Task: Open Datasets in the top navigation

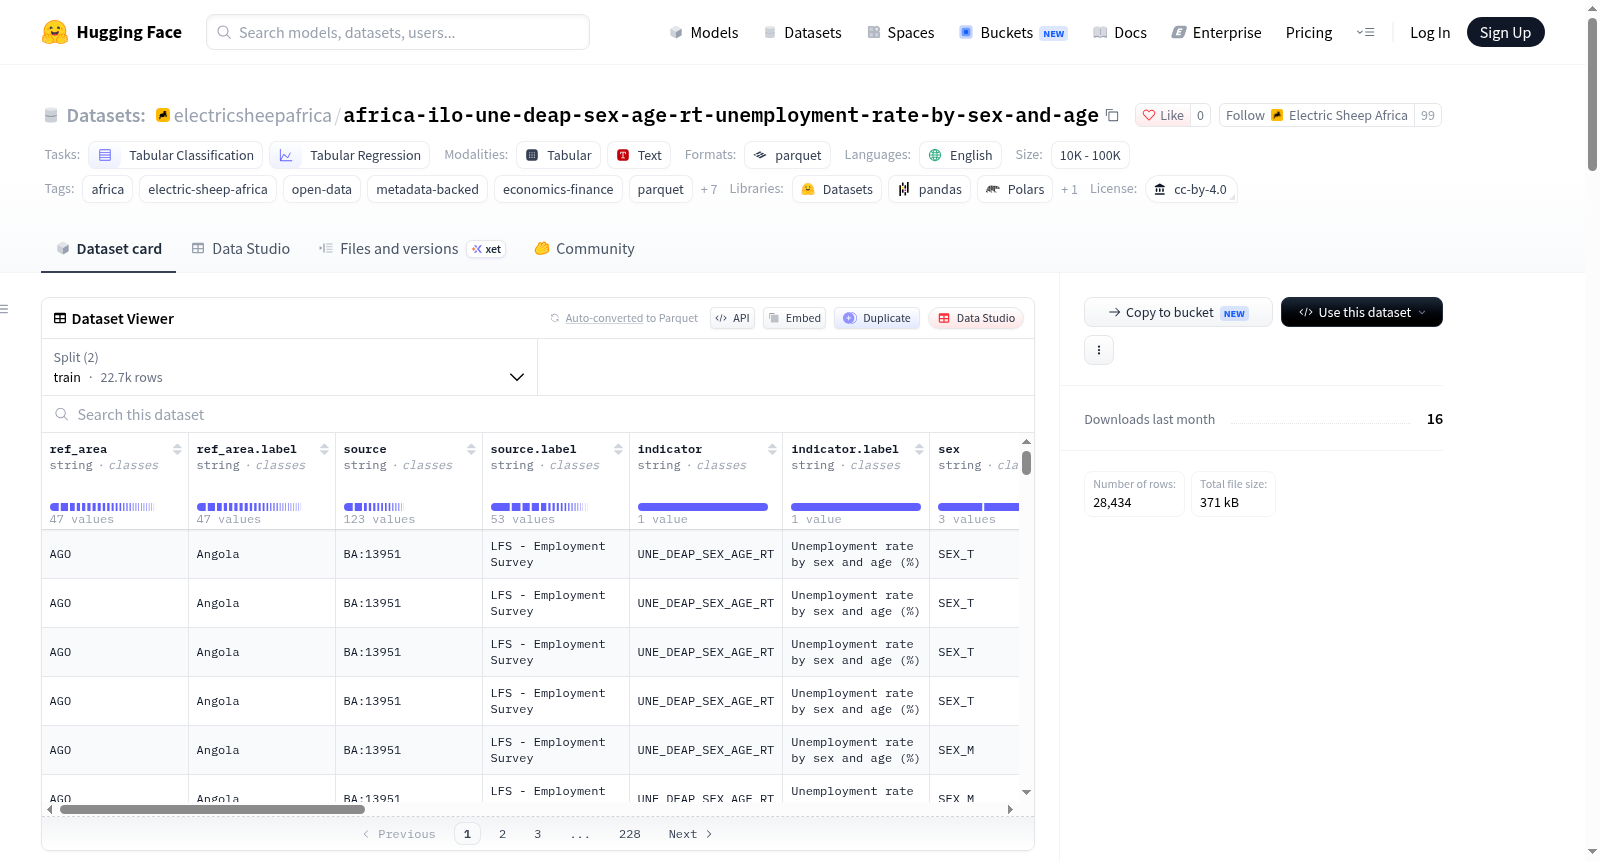Action: (802, 32)
